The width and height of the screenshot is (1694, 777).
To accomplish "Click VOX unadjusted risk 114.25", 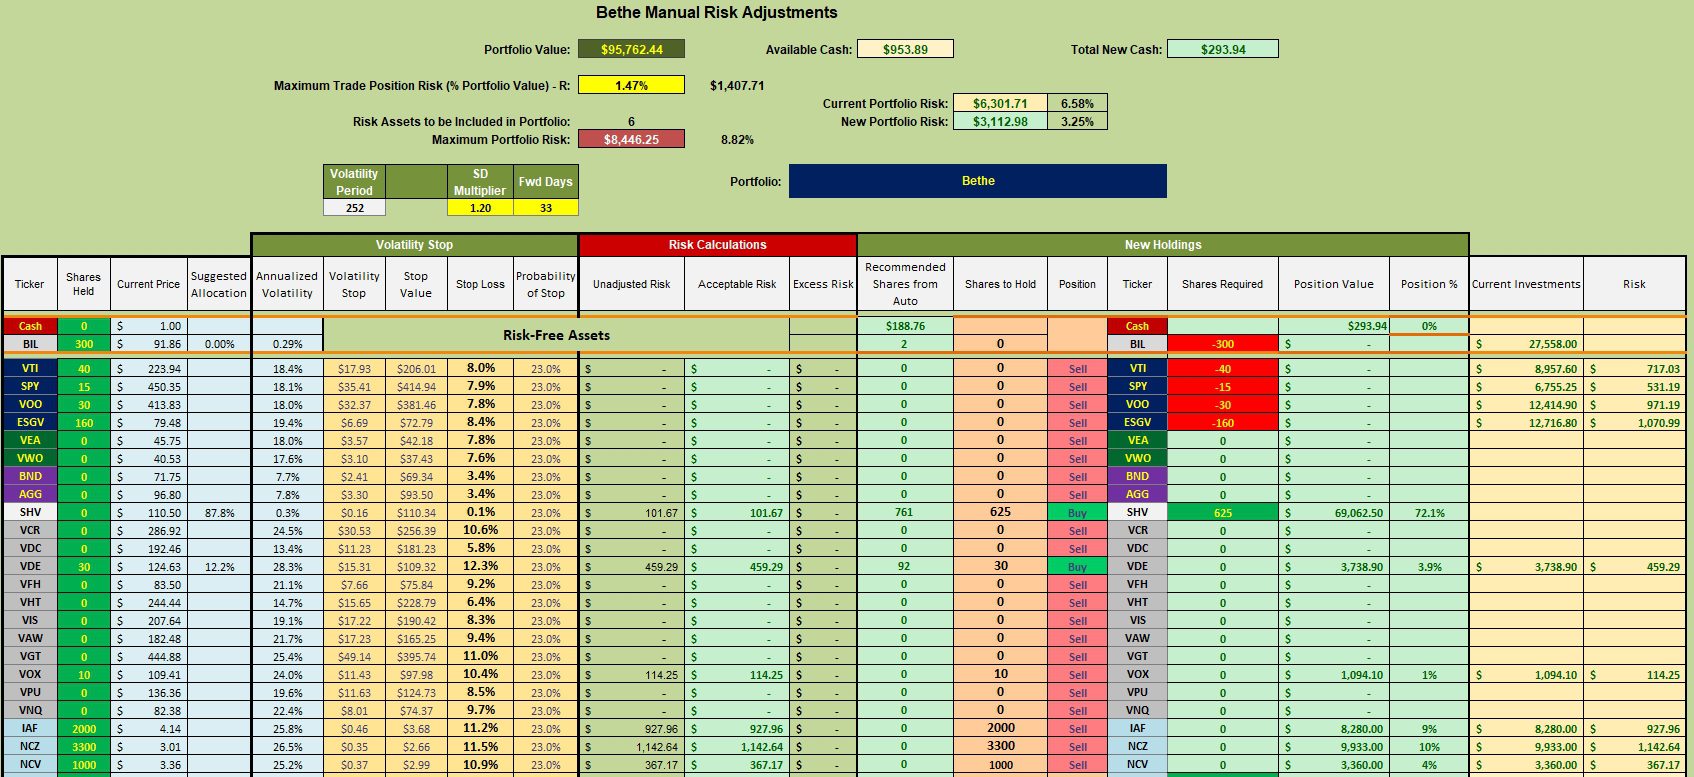I will (632, 675).
